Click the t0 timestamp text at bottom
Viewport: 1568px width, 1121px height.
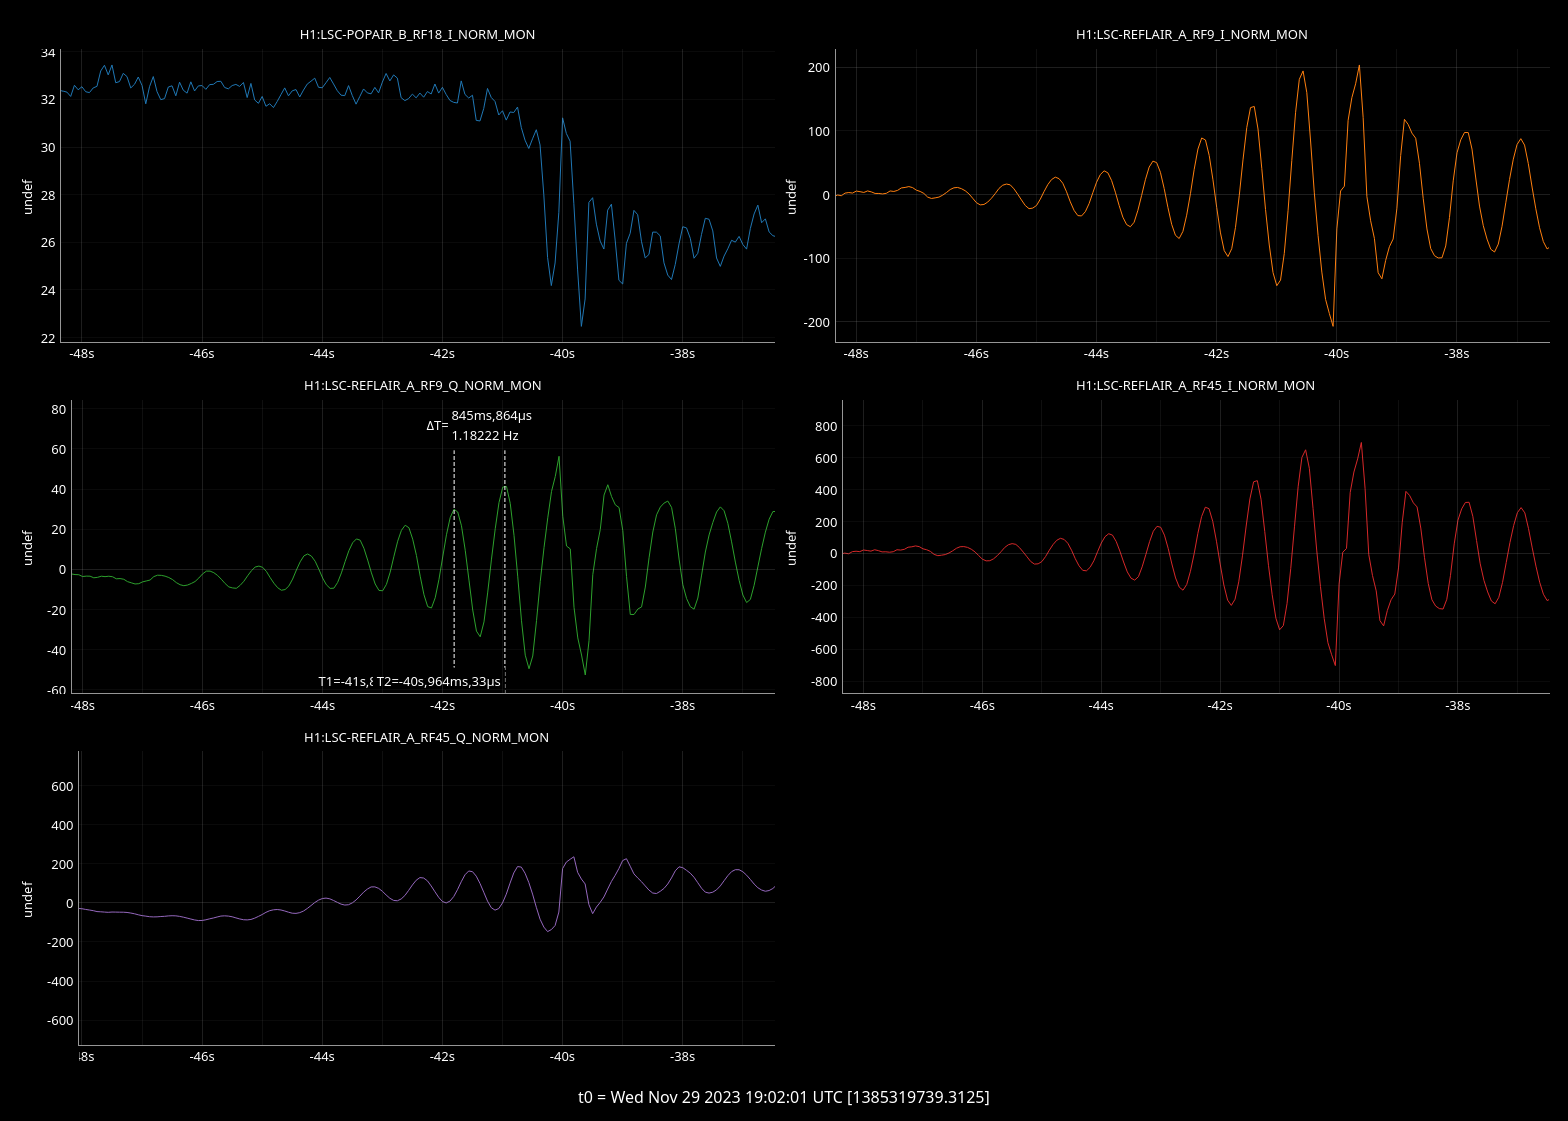[x=783, y=1097]
